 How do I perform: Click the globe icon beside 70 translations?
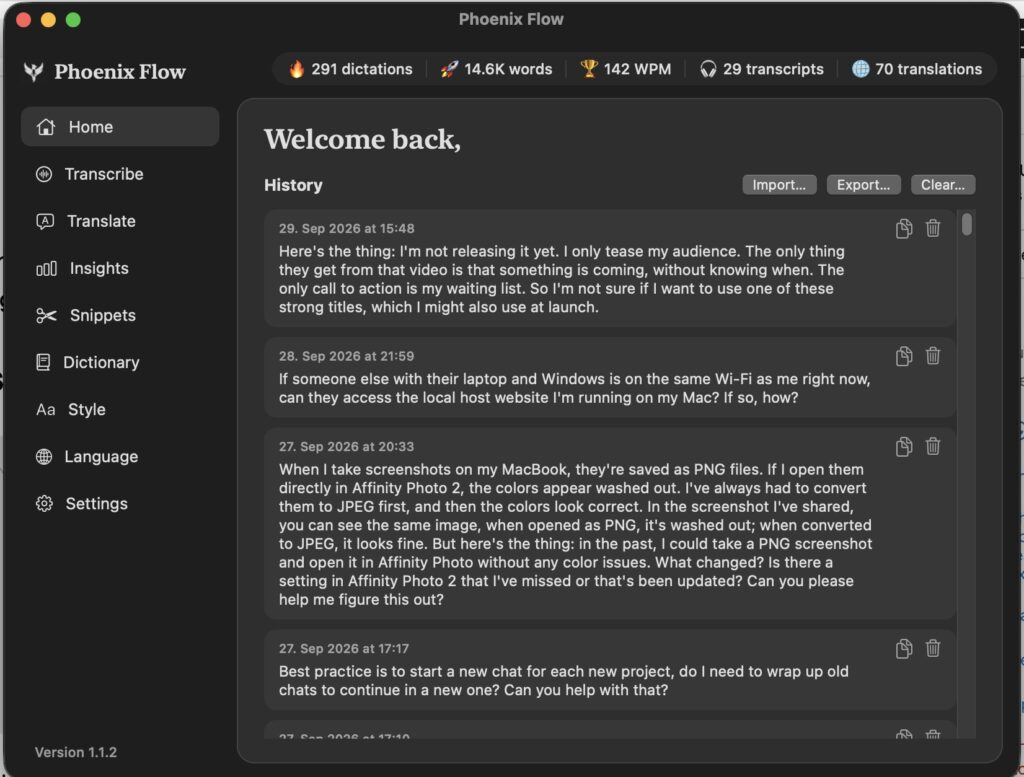861,69
